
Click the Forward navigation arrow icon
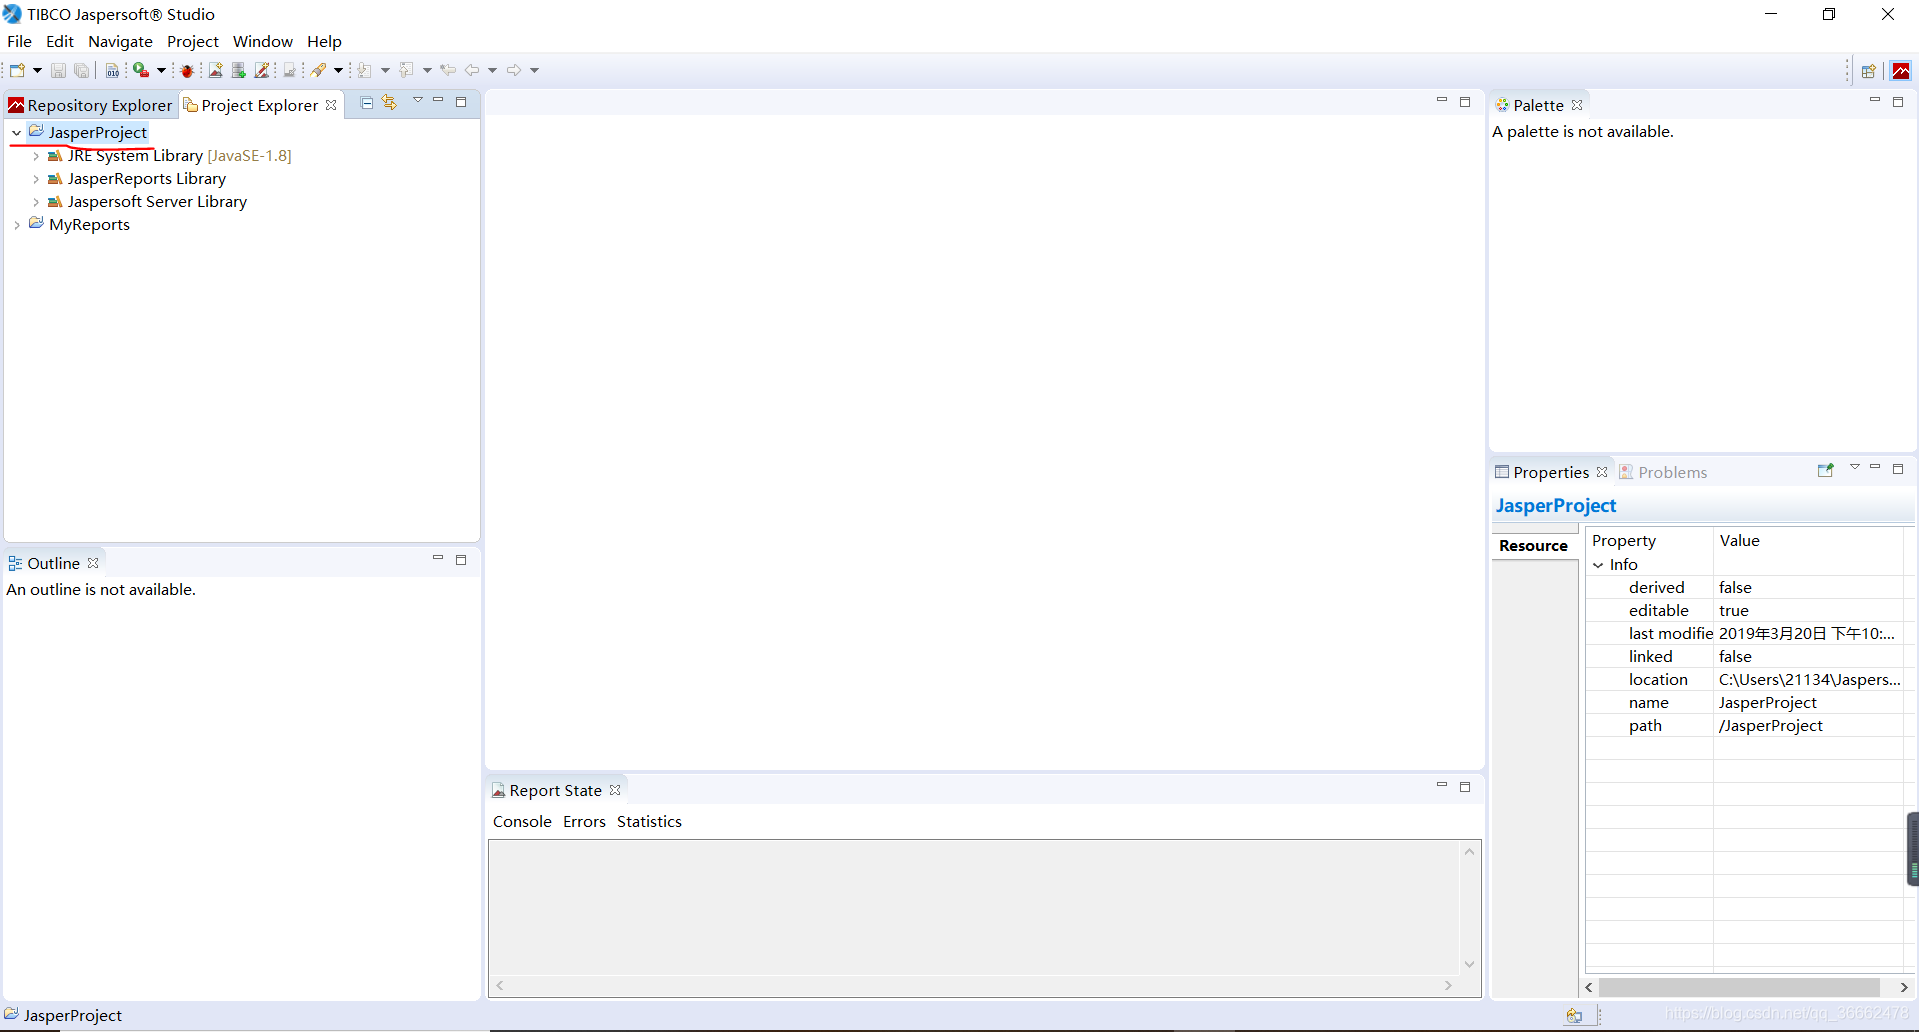tap(514, 70)
